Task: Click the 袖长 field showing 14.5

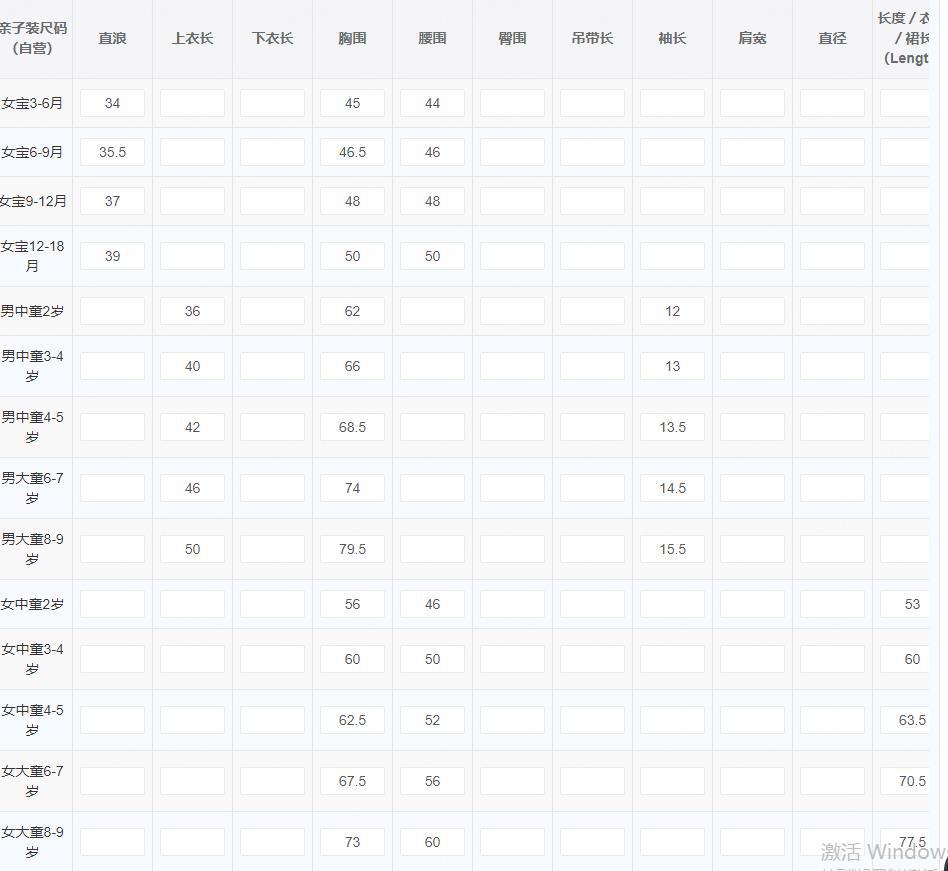Action: [672, 488]
